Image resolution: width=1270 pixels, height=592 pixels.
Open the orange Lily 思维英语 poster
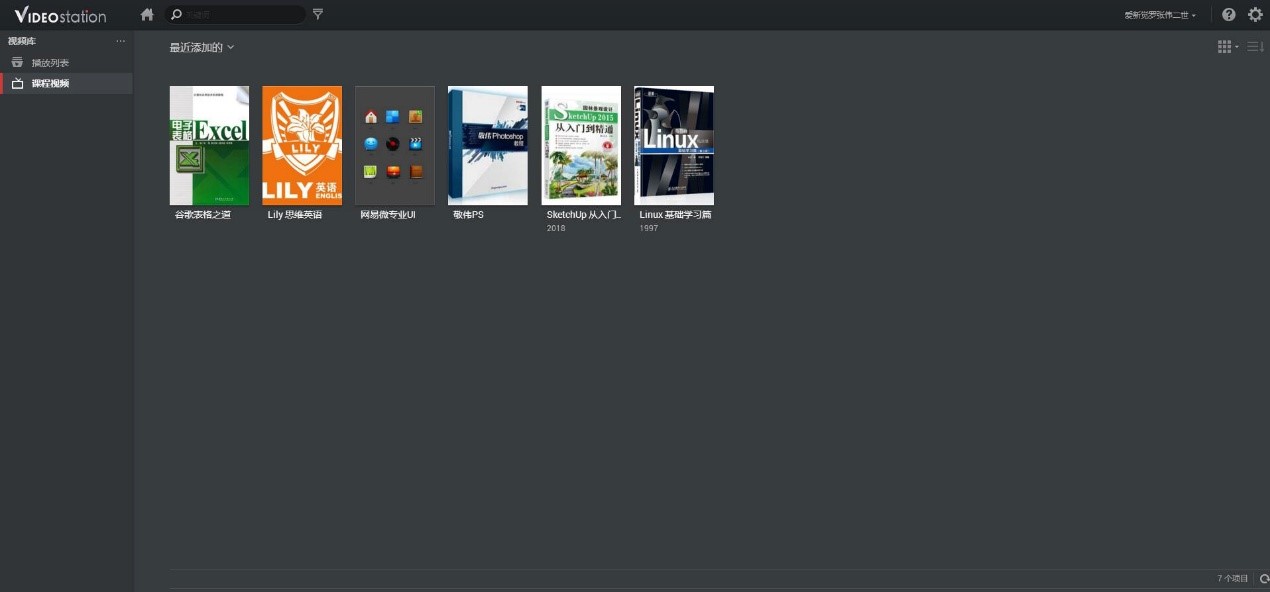pos(302,145)
